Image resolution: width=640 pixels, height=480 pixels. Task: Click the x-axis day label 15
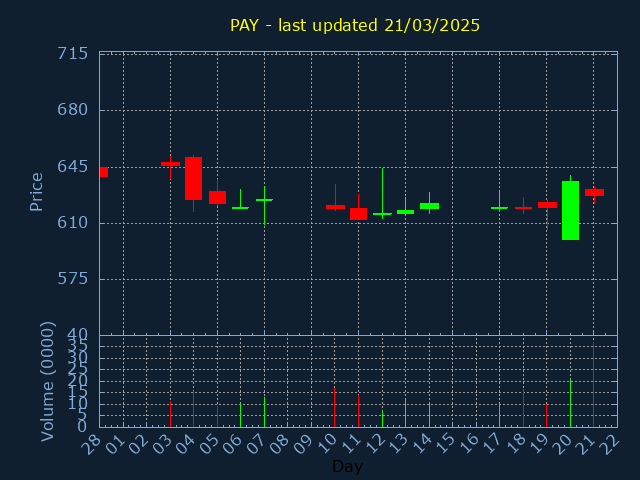click(x=444, y=444)
